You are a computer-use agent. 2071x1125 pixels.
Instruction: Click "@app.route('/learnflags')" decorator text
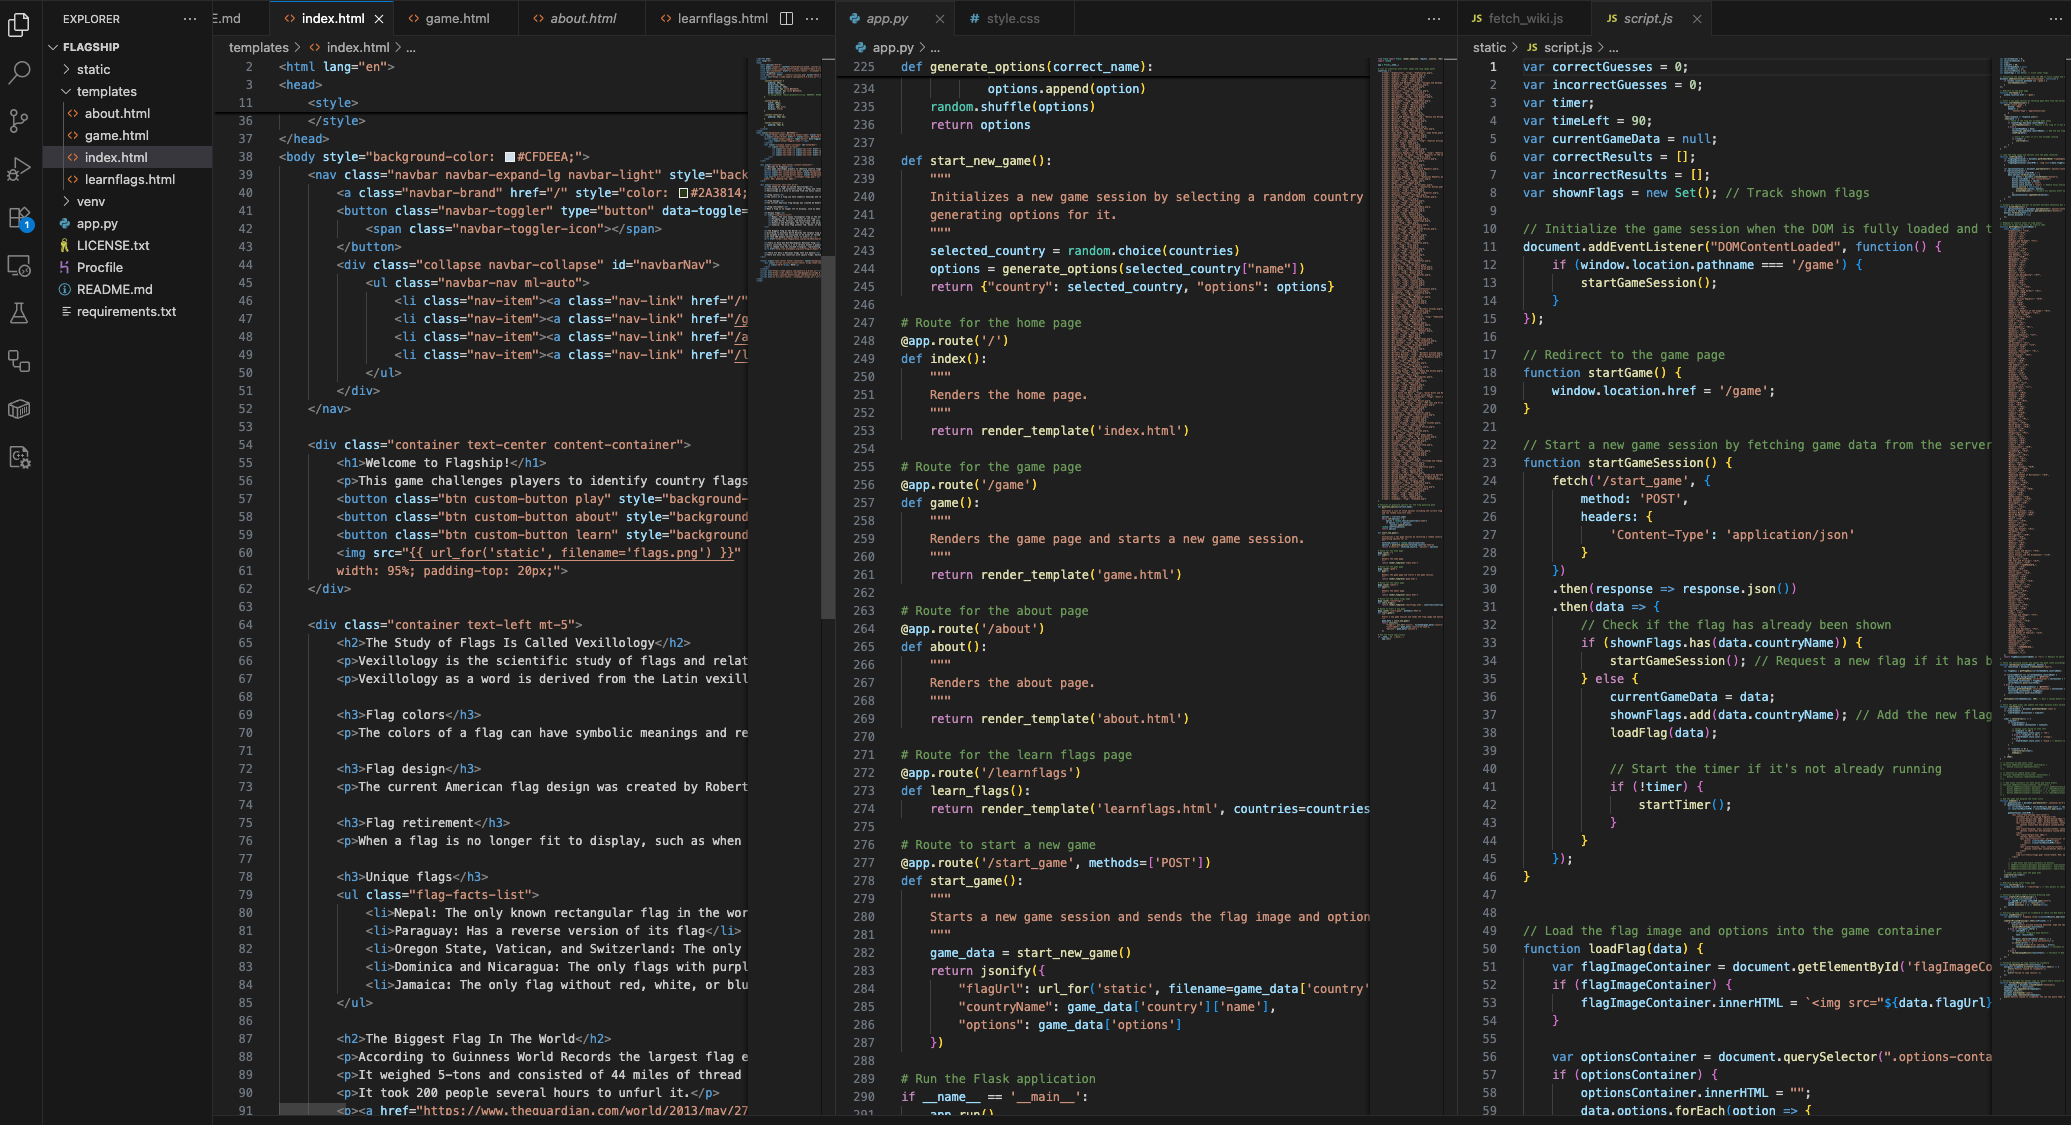click(x=990, y=773)
